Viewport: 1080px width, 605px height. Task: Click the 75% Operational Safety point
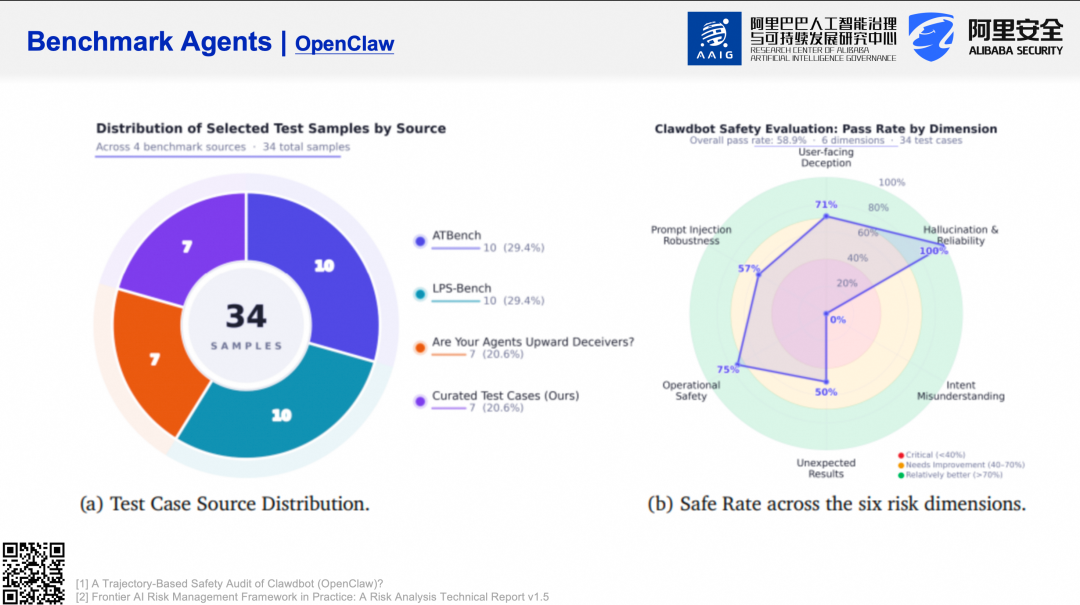pos(738,364)
